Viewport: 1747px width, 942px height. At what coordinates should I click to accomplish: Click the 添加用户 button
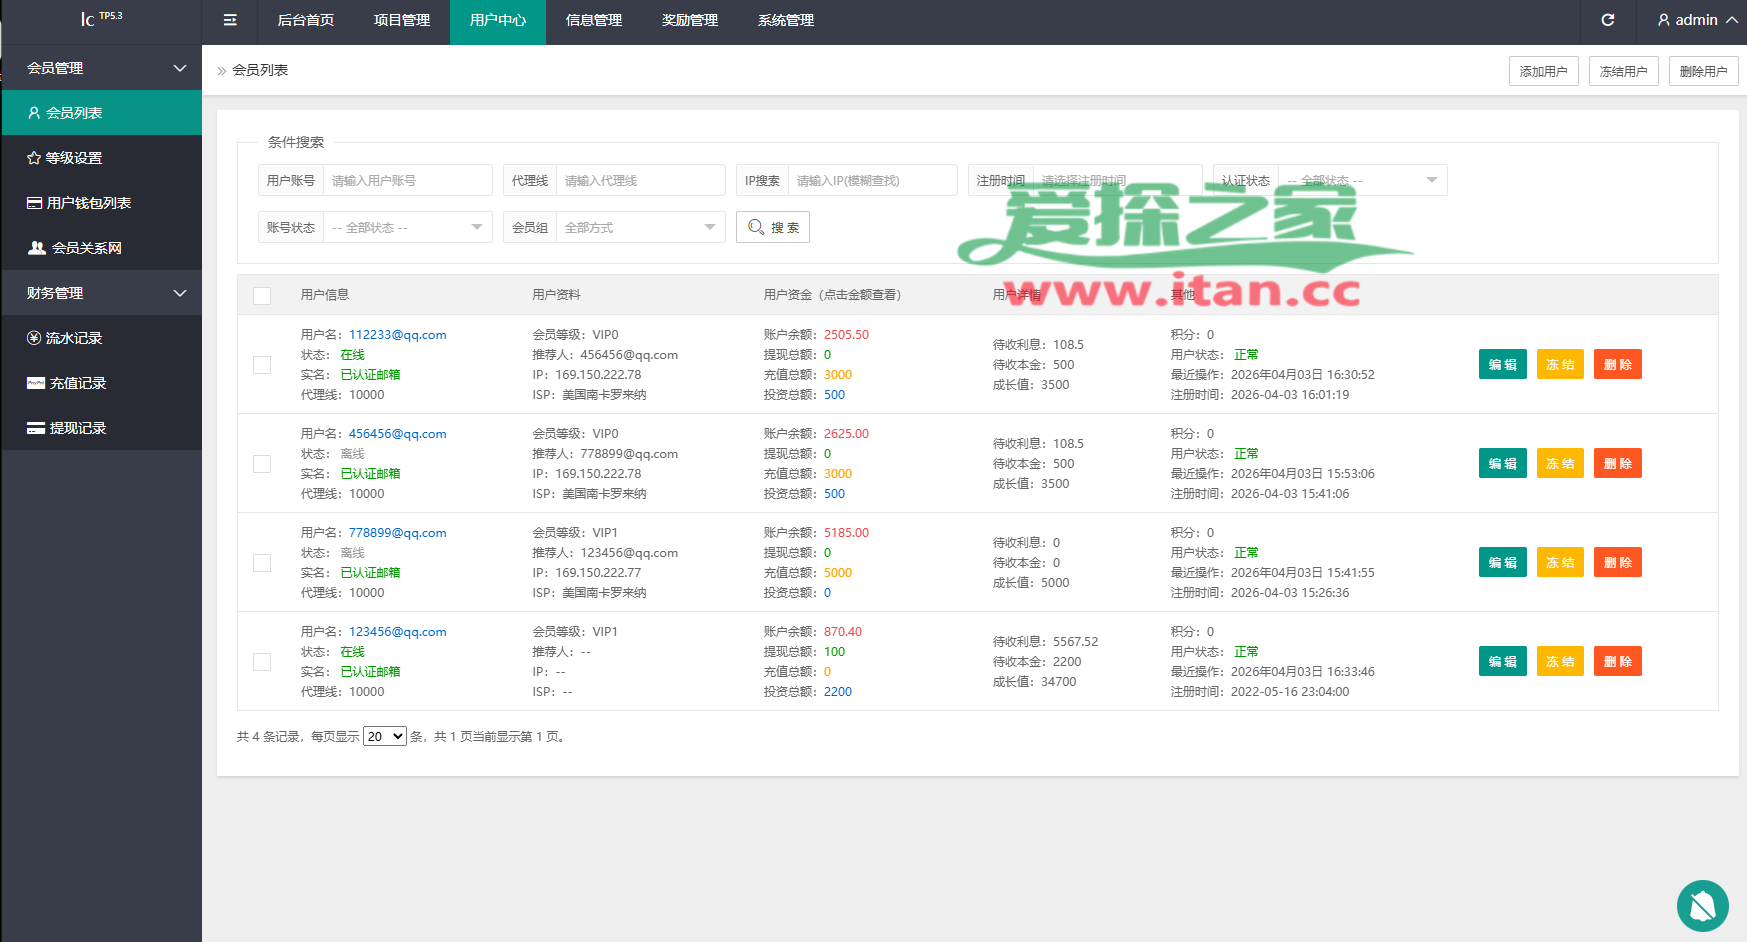point(1543,71)
